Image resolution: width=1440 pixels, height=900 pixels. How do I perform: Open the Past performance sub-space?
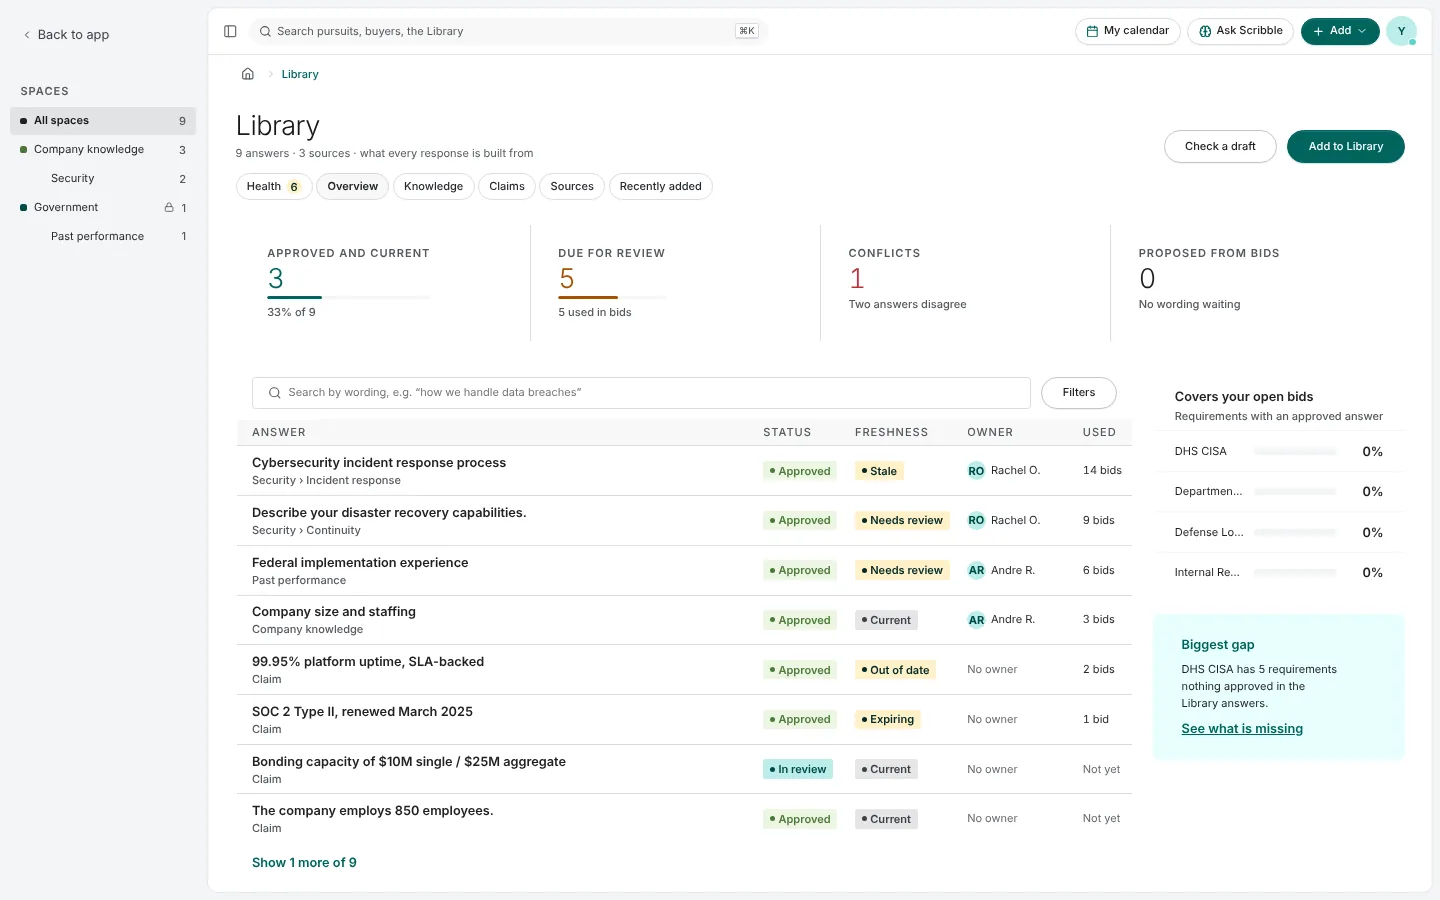tap(103, 237)
